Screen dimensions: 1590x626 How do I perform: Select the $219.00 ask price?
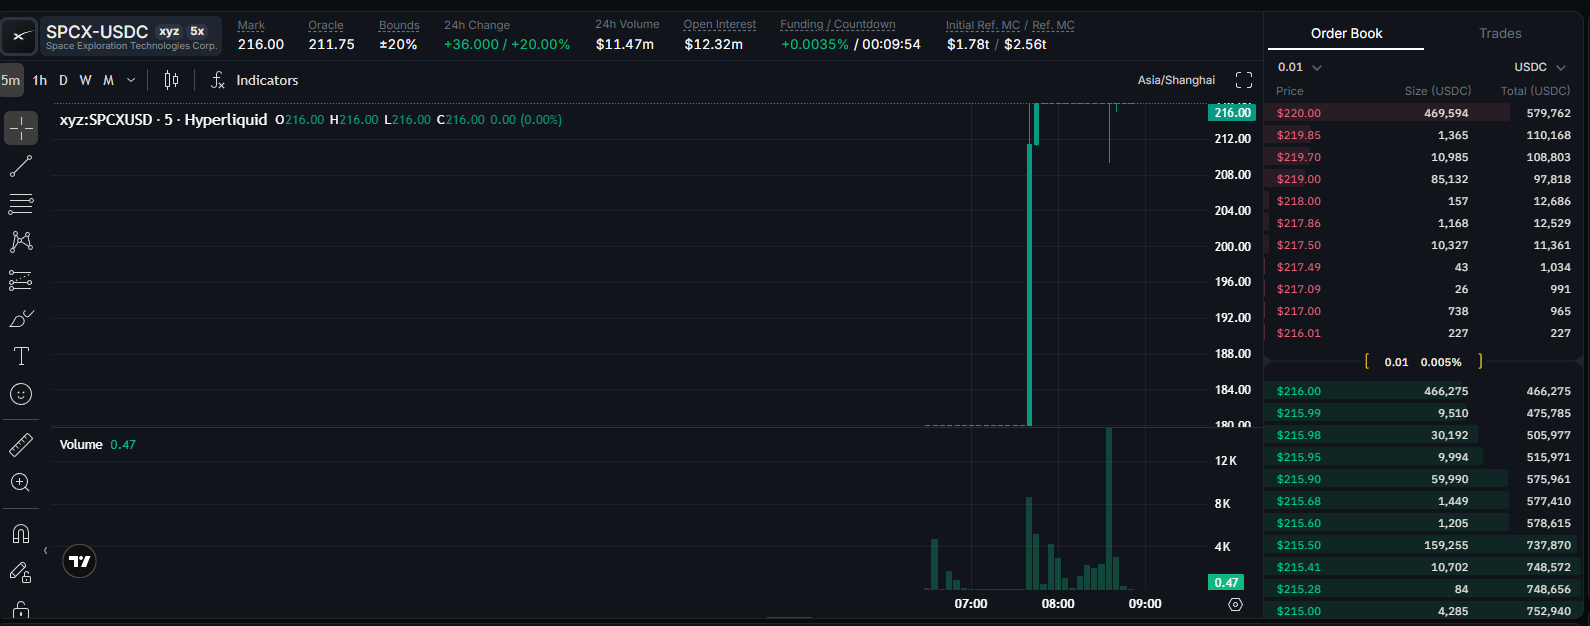click(x=1298, y=179)
